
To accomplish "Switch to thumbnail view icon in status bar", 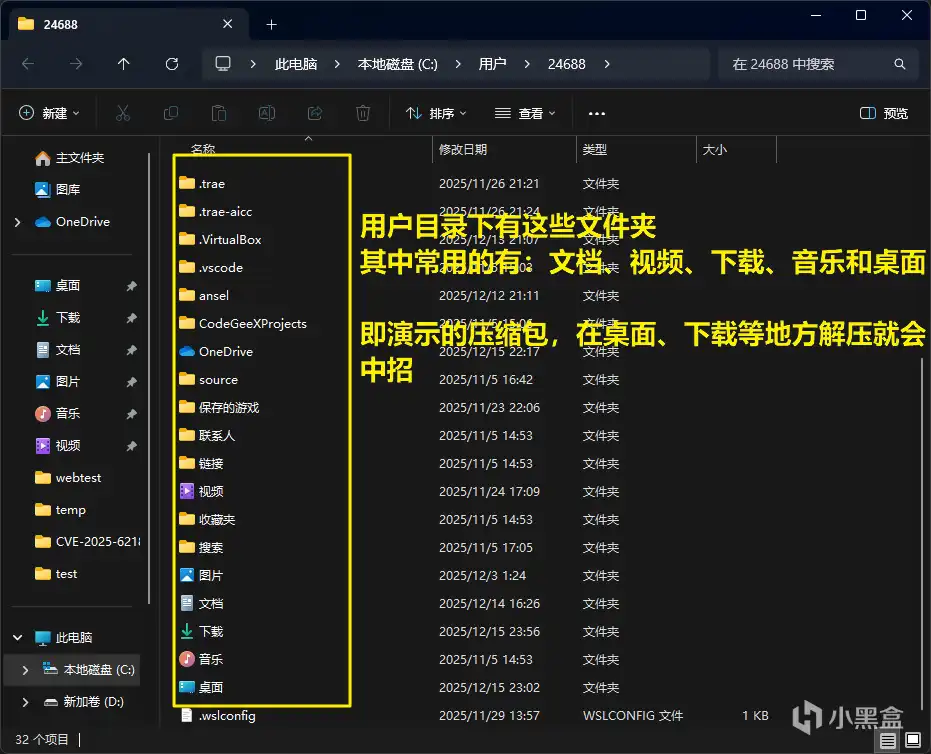I will [911, 740].
